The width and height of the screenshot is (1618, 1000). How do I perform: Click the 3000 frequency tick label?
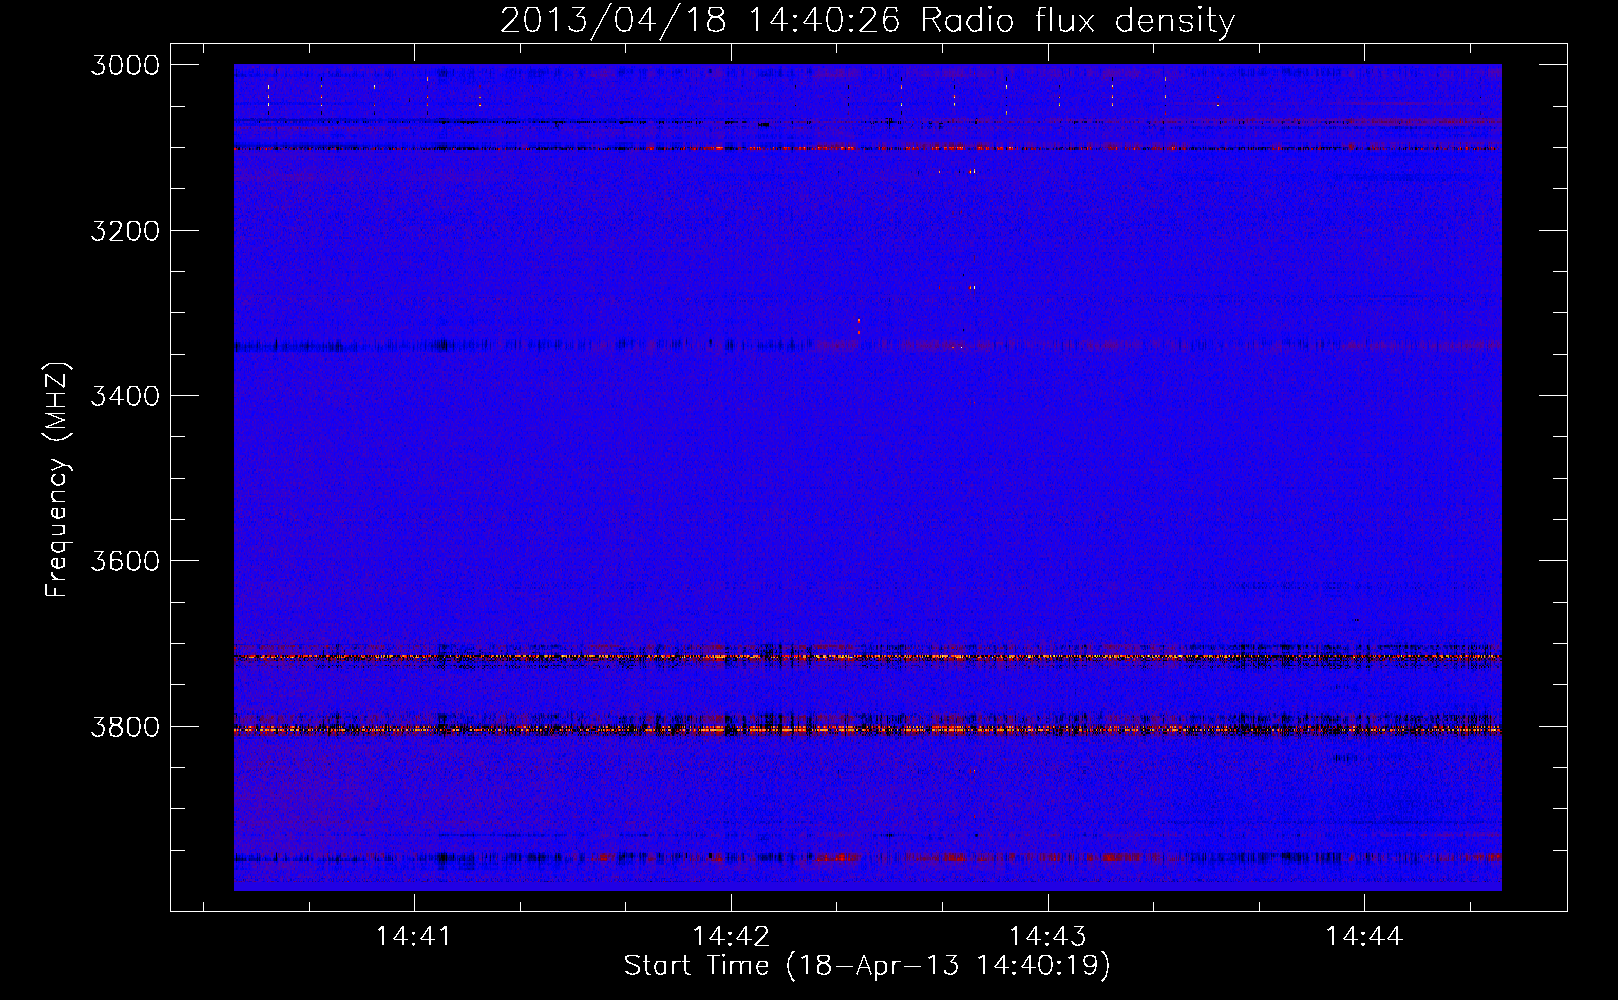click(125, 65)
